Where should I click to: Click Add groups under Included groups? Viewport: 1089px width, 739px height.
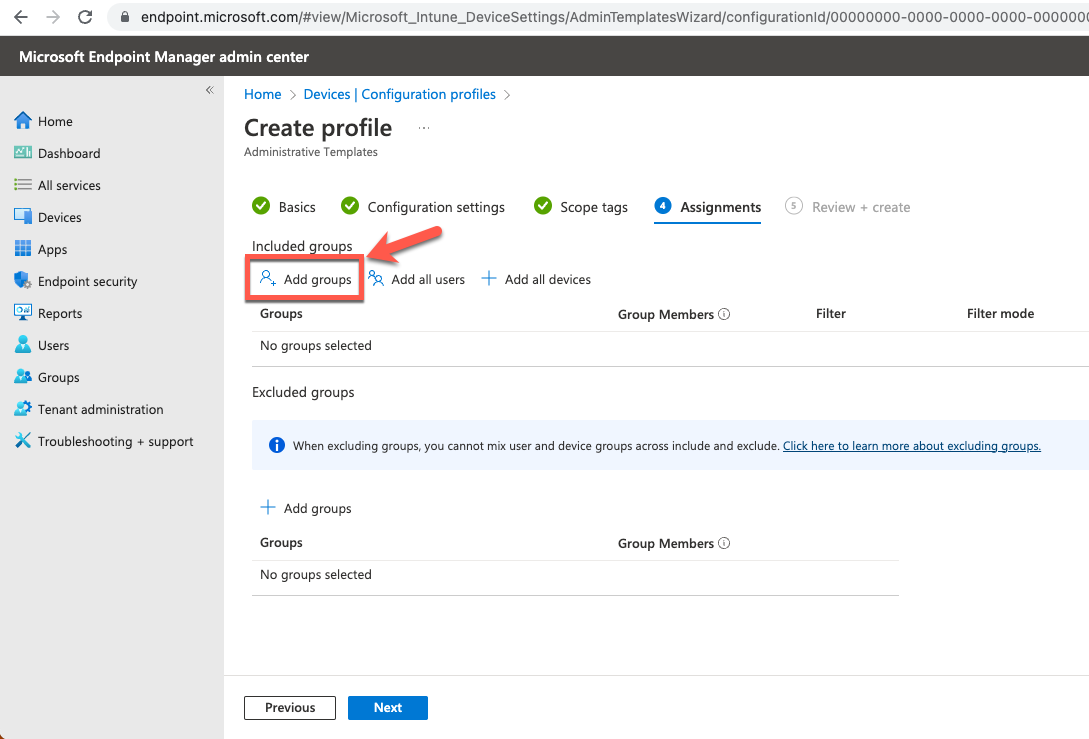point(305,279)
